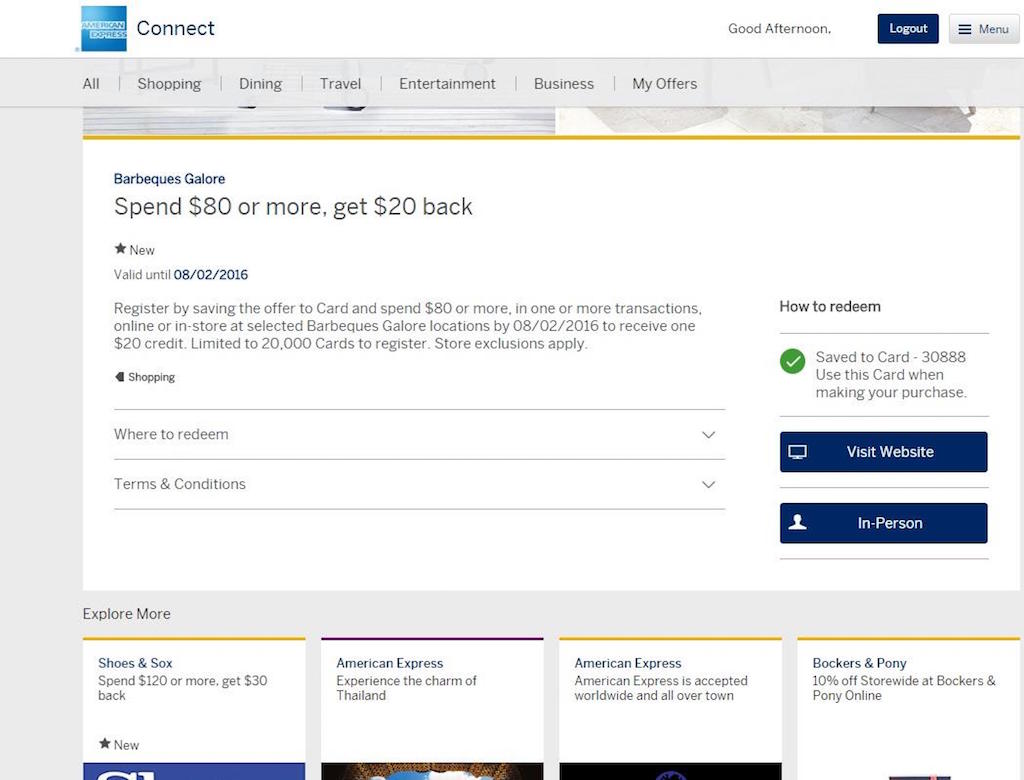The width and height of the screenshot is (1024, 780).
Task: Click Spend $120 or more, get $30 back
Action: (182, 688)
